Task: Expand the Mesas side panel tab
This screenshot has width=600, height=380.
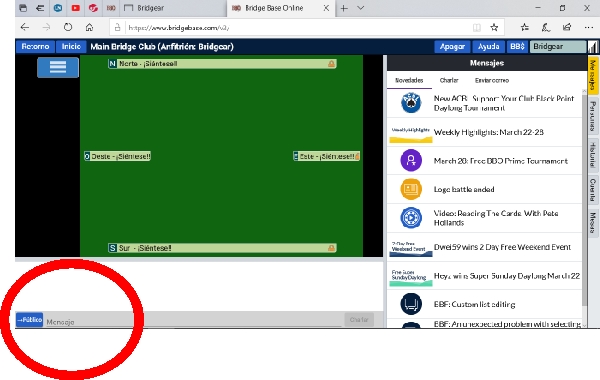Action: (592, 223)
